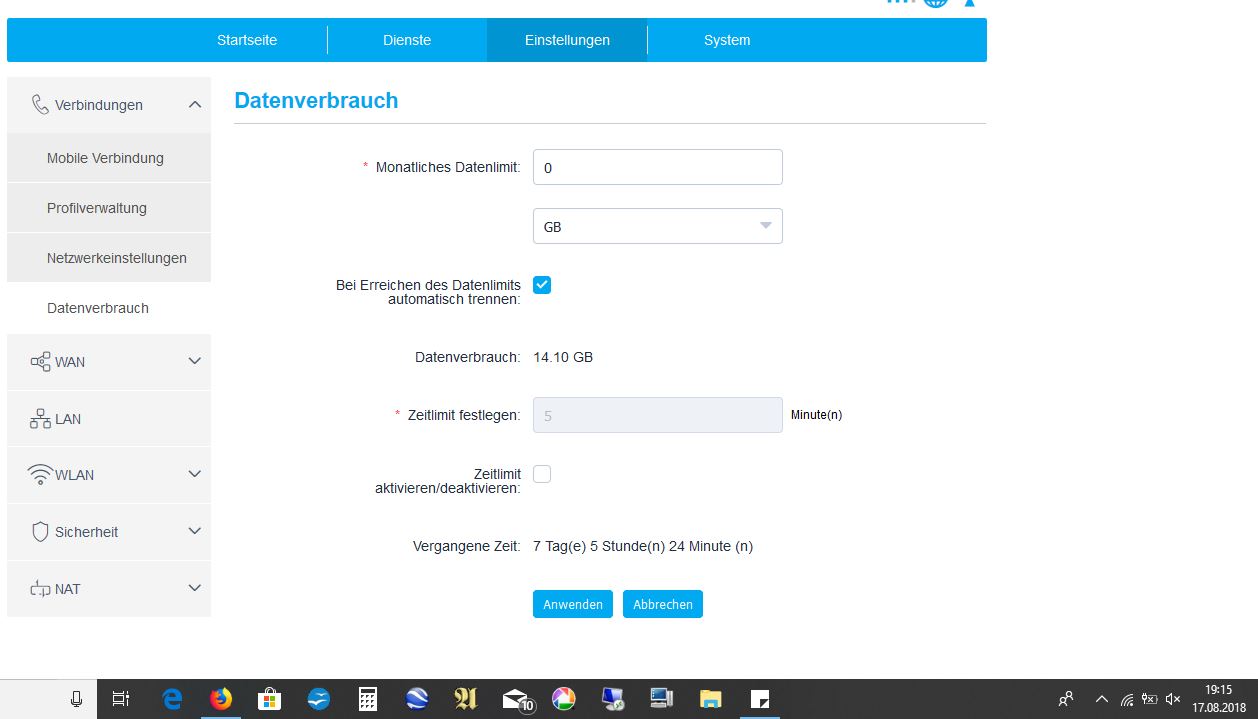Open the GB unit dropdown
Viewport: 1258px width, 719px height.
(x=657, y=227)
